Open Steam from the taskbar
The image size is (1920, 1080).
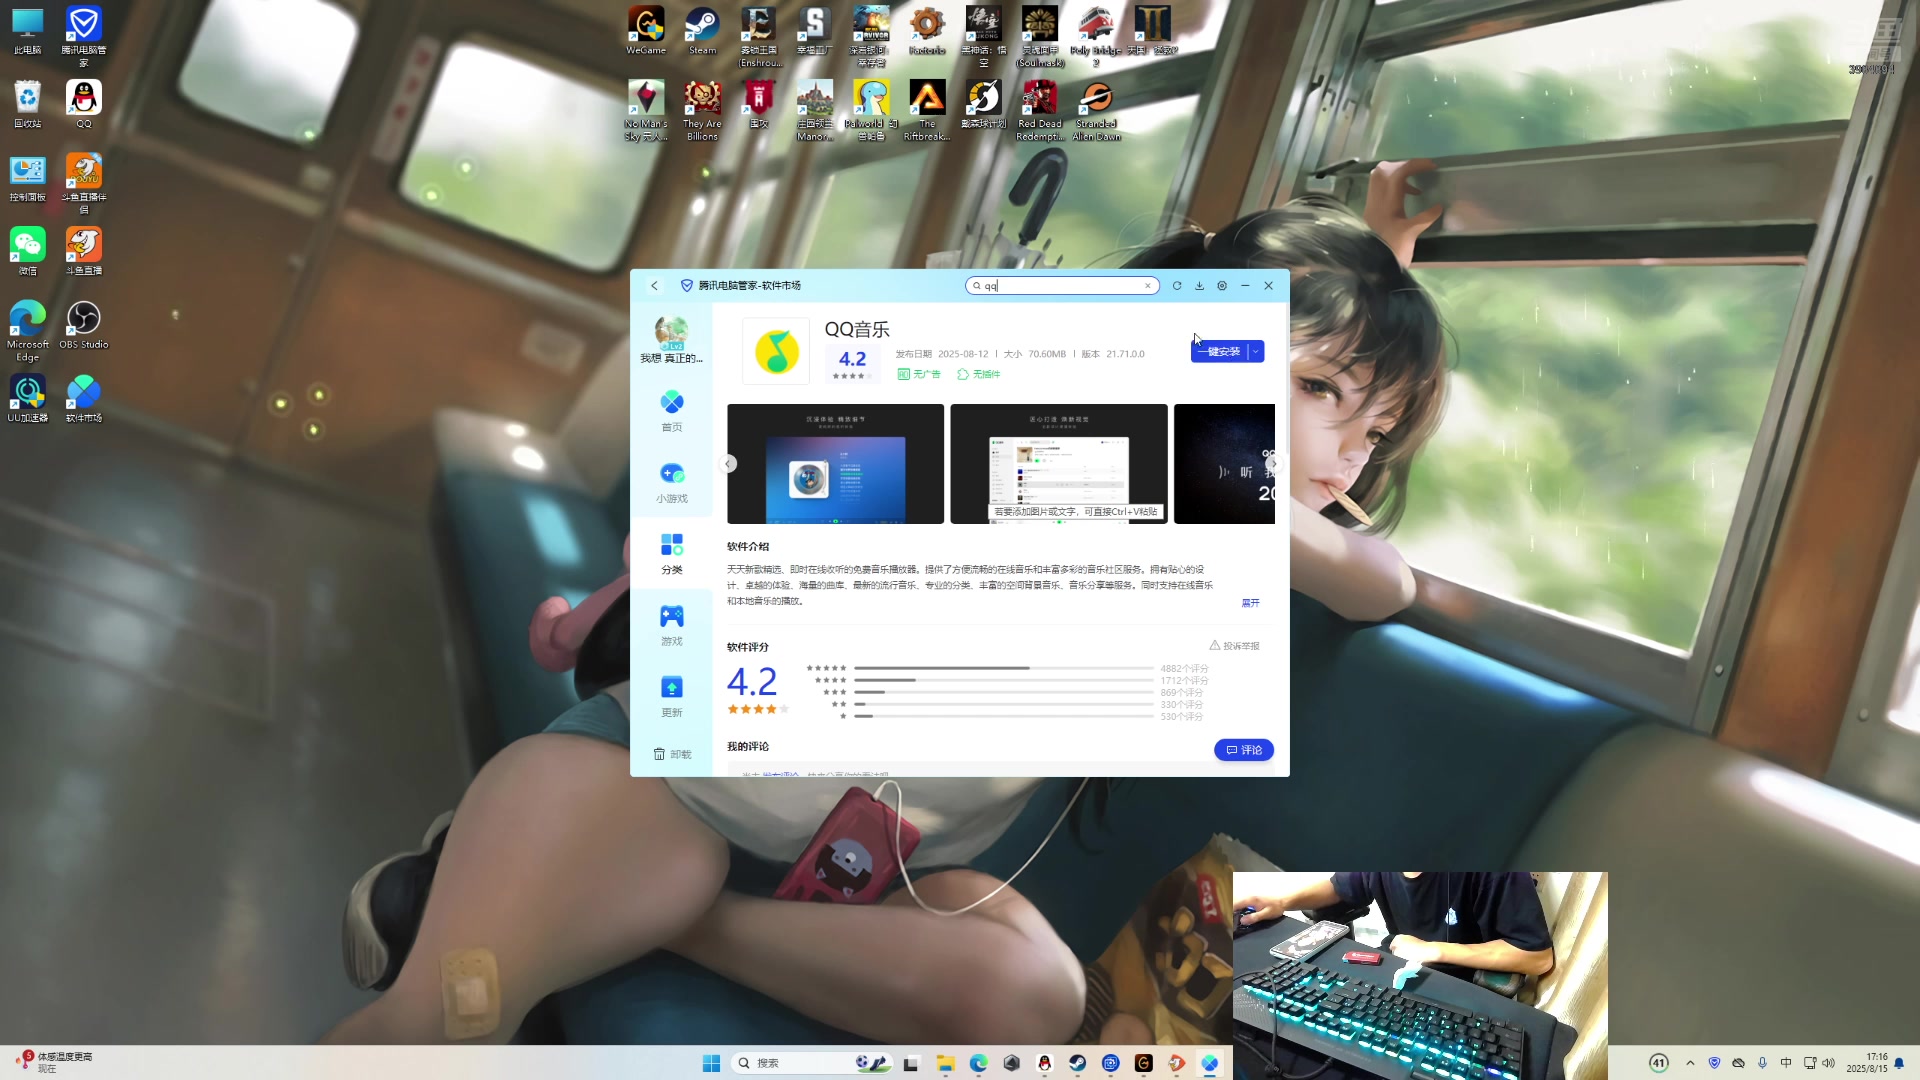pyautogui.click(x=1077, y=1063)
